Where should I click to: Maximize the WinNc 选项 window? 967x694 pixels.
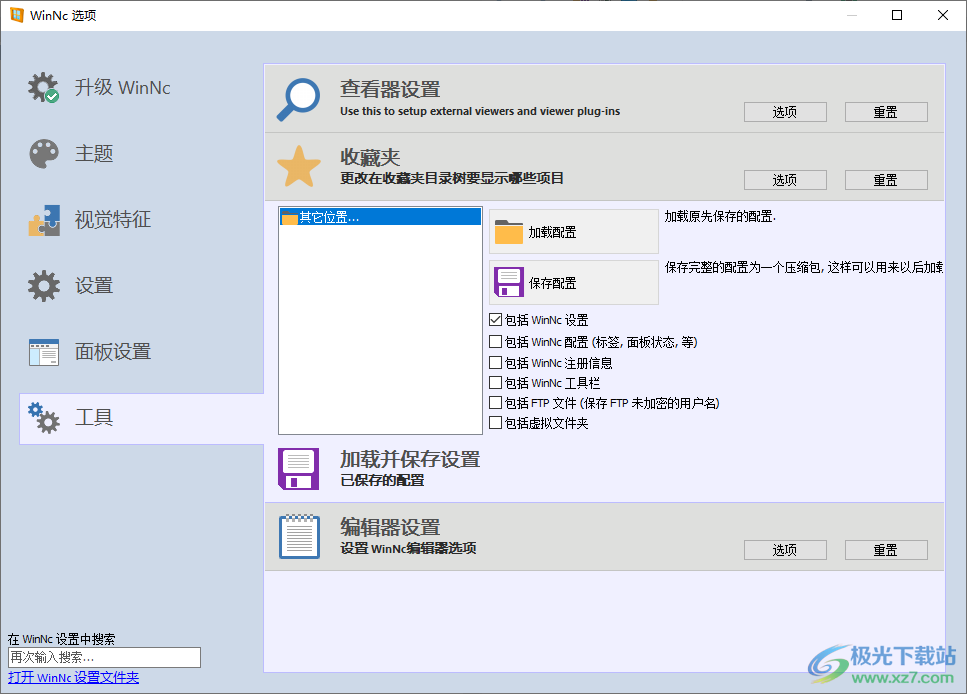(897, 15)
